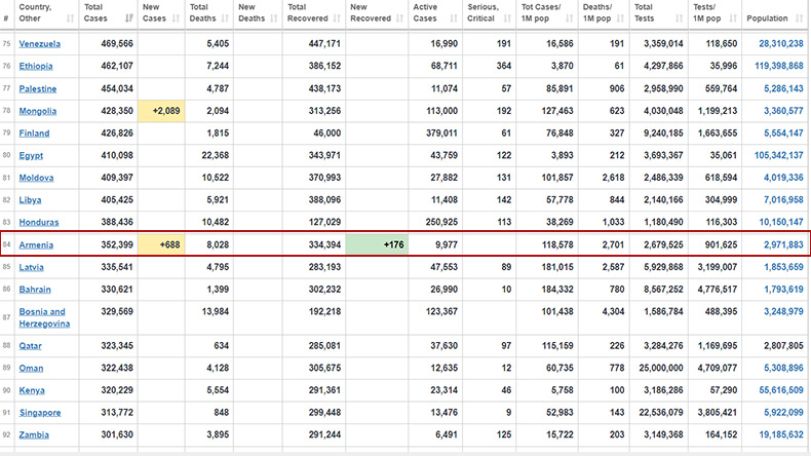Open the Bosnia and Herzegovina link
The height and width of the screenshot is (456, 811).
[x=44, y=318]
